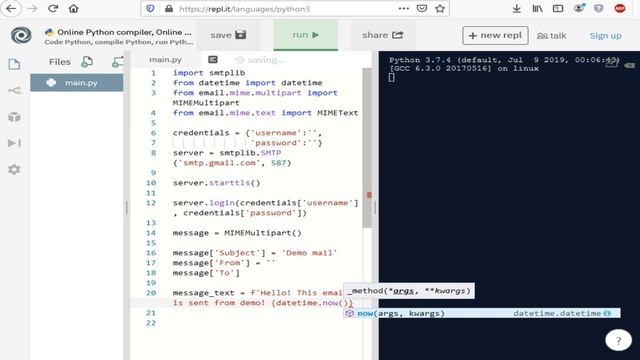Image resolution: width=640 pixels, height=360 pixels.
Task: Click the tracking protection shield icon
Action: tap(150, 9)
